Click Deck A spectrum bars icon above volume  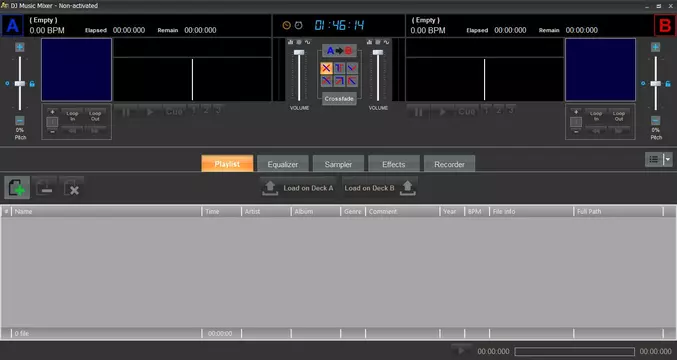point(291,42)
